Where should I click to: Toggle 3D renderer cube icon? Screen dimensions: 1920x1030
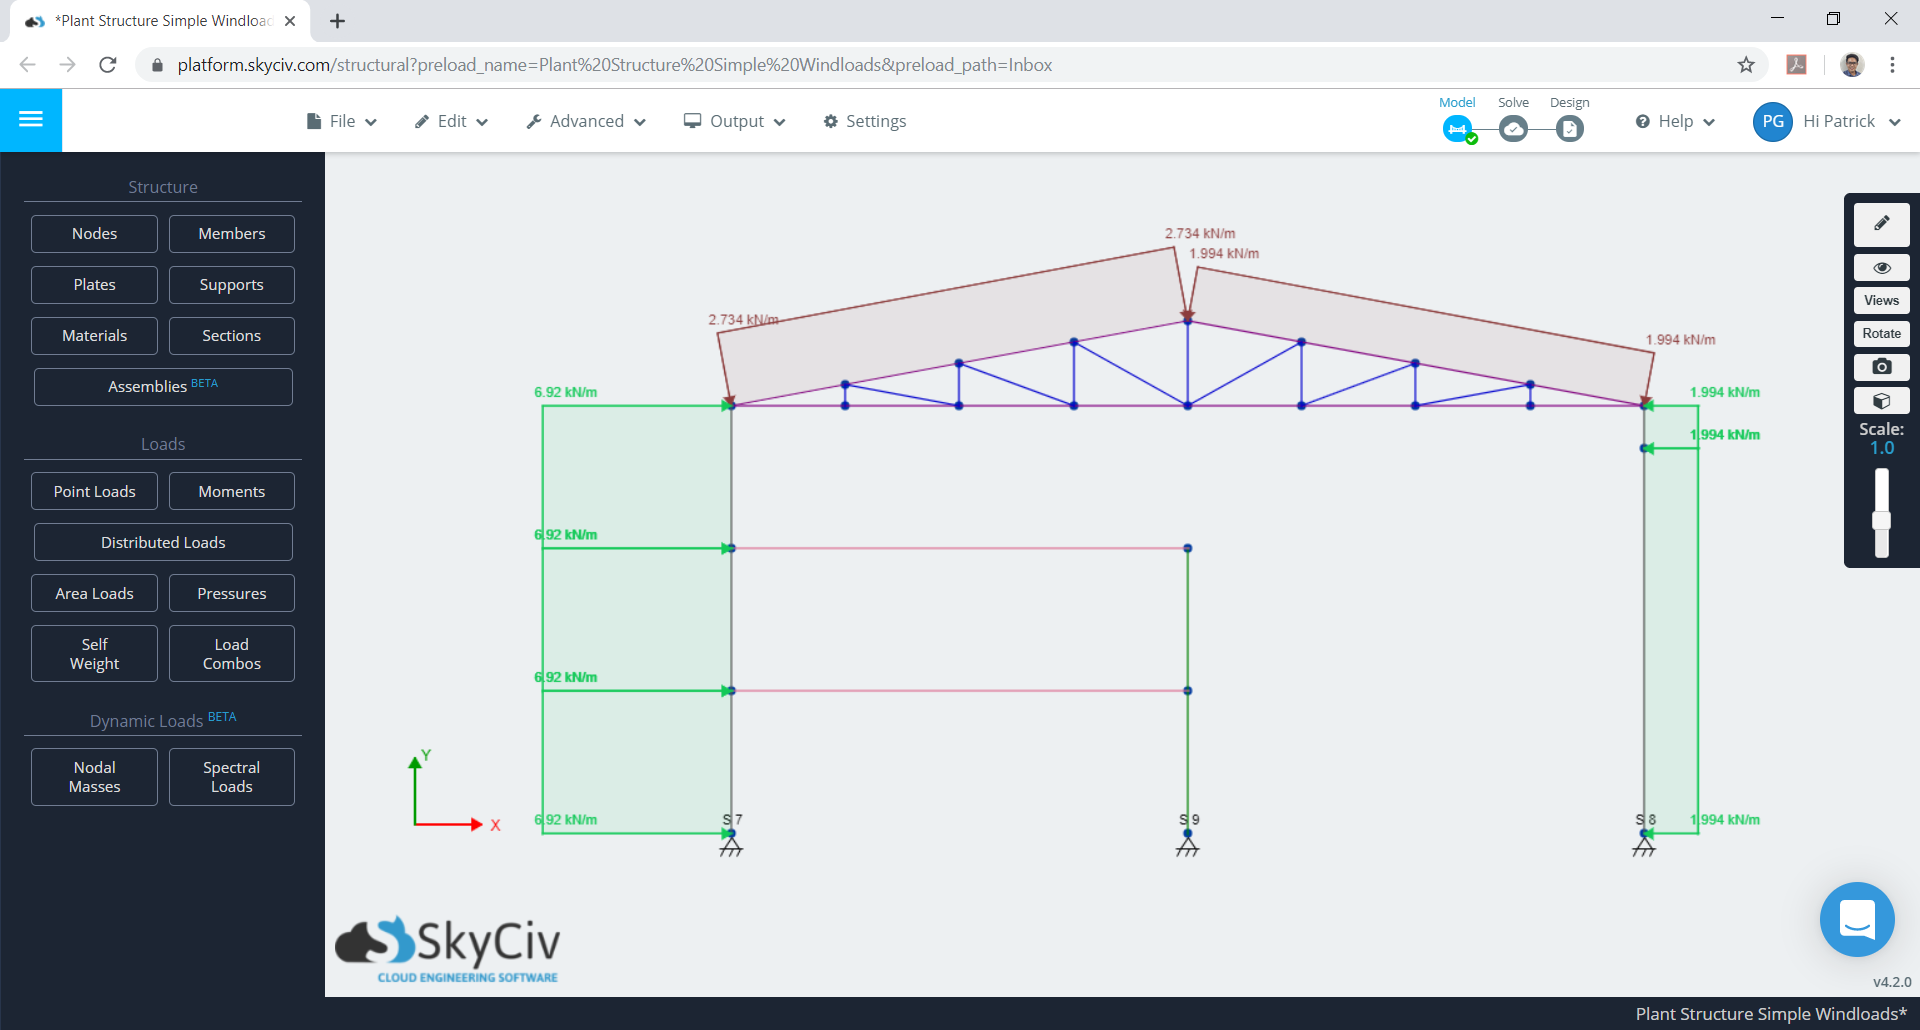point(1881,401)
